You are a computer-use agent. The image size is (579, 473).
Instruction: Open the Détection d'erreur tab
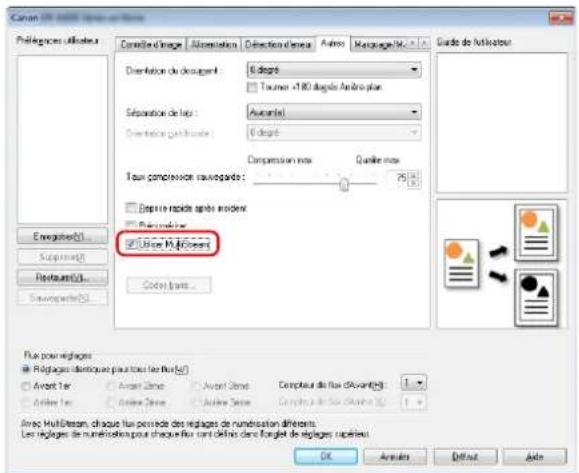click(x=278, y=45)
